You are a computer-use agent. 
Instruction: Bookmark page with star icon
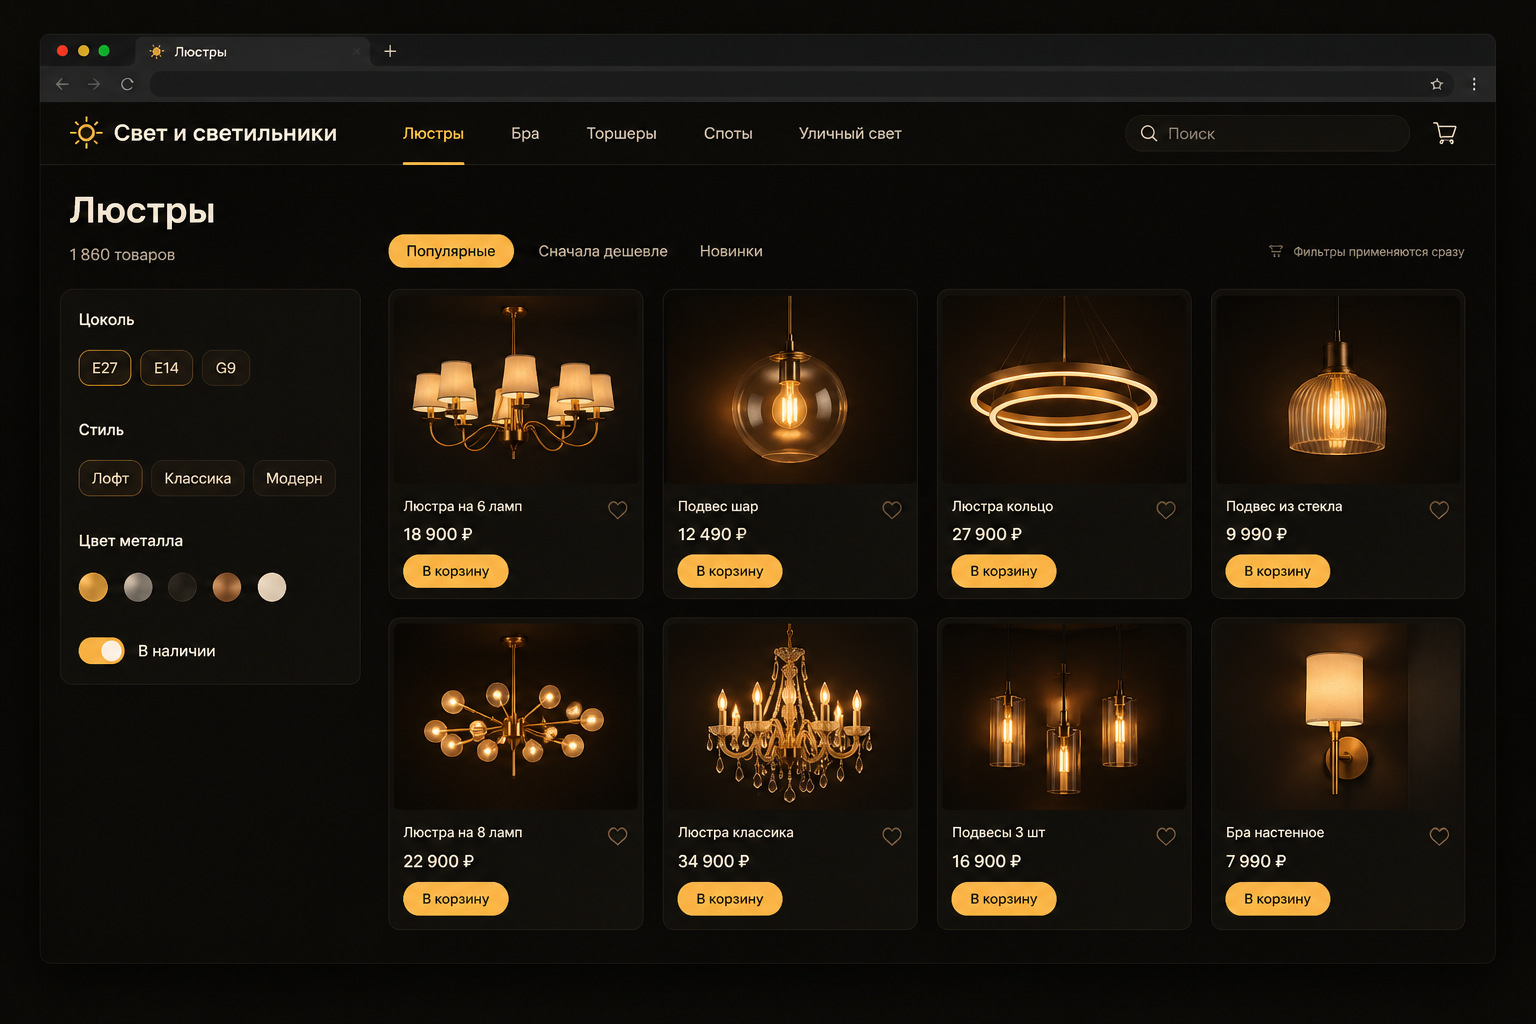[1436, 84]
